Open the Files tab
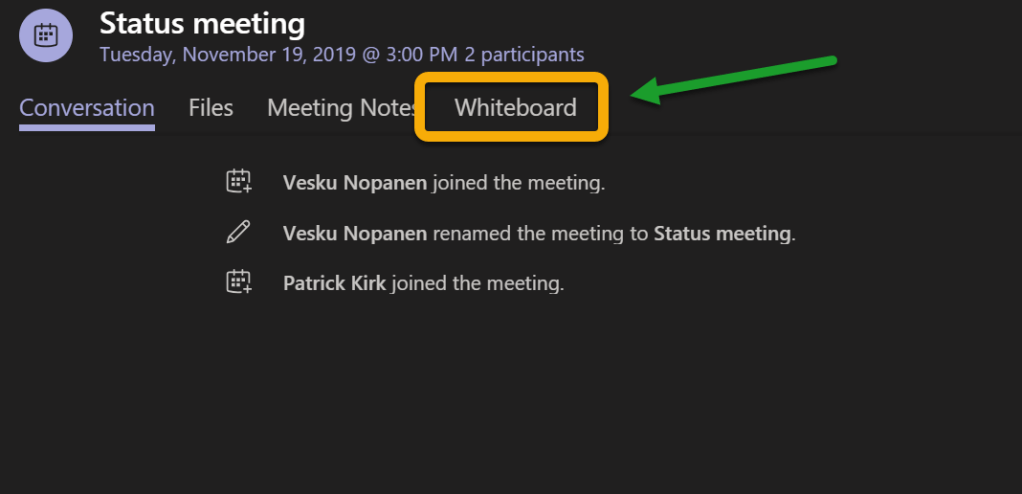The width and height of the screenshot is (1022, 494). click(211, 108)
